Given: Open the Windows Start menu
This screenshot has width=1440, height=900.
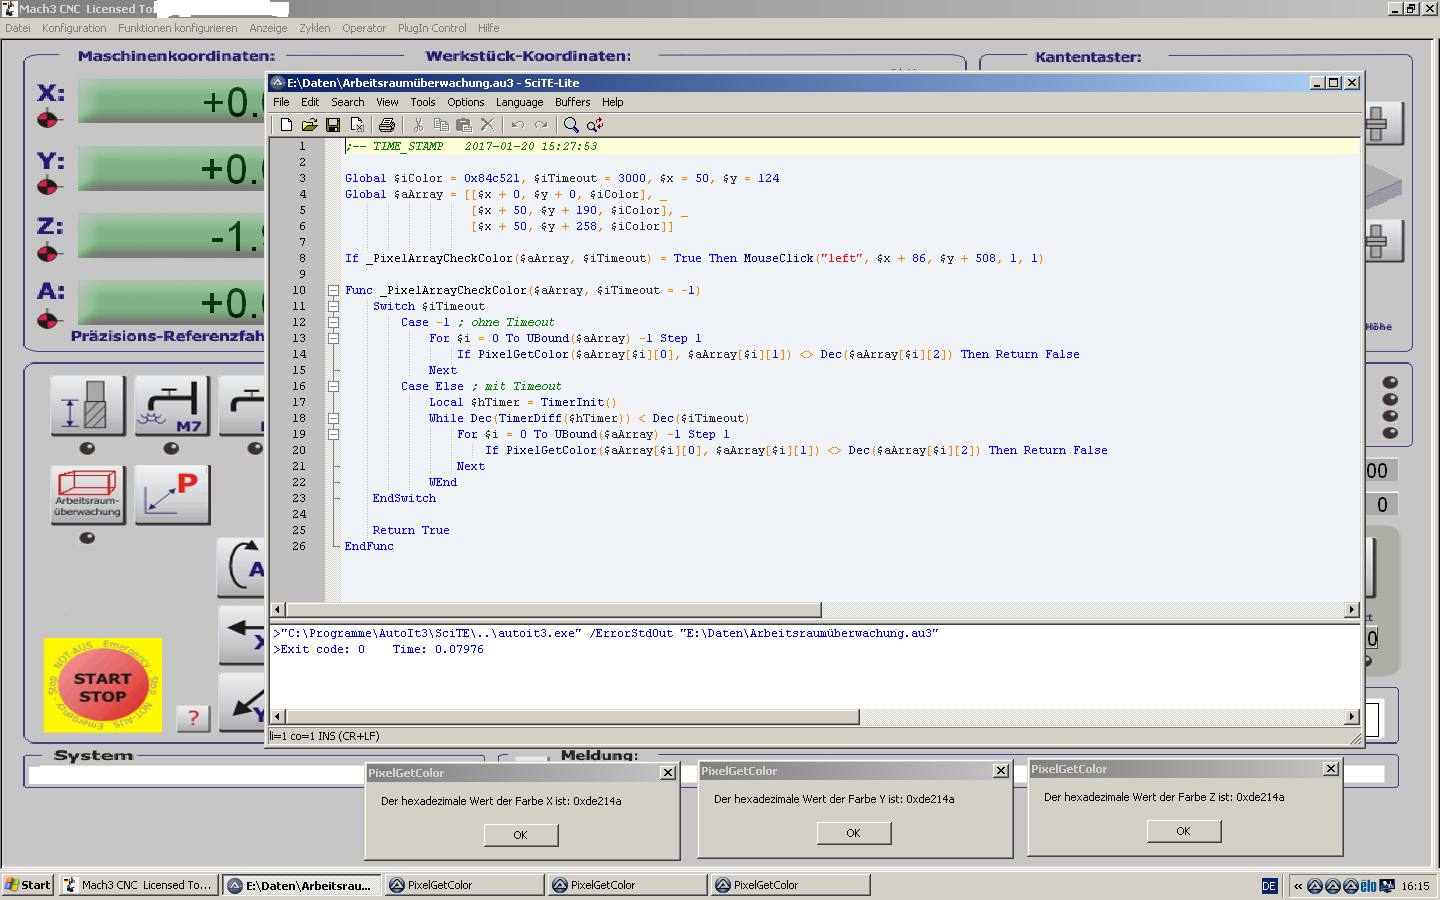Looking at the screenshot, I should point(28,885).
